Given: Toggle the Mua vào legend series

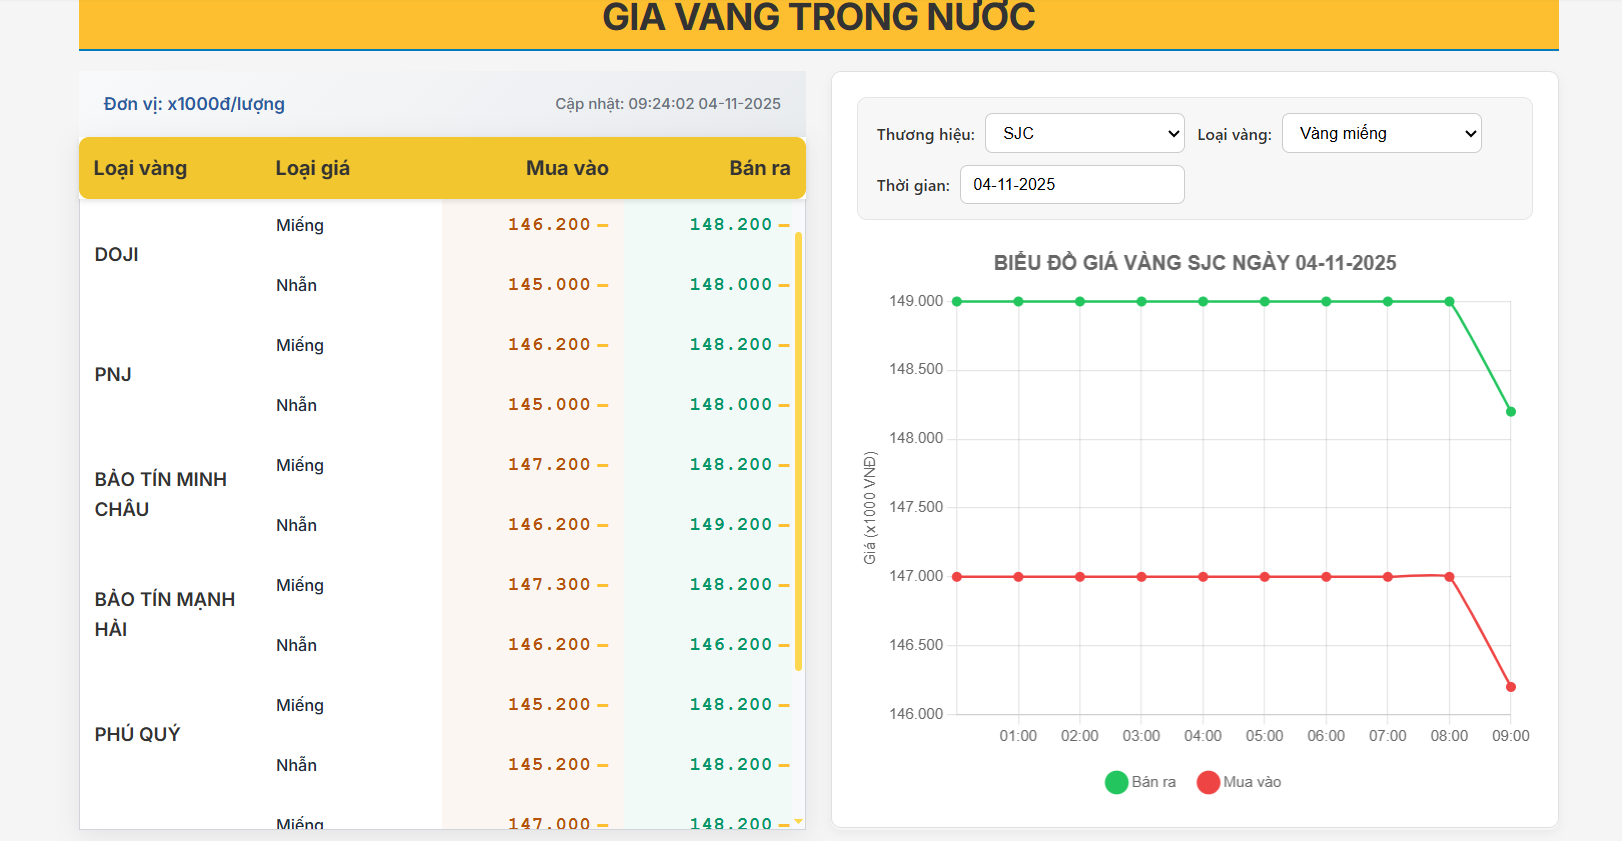Looking at the screenshot, I should point(1239,782).
